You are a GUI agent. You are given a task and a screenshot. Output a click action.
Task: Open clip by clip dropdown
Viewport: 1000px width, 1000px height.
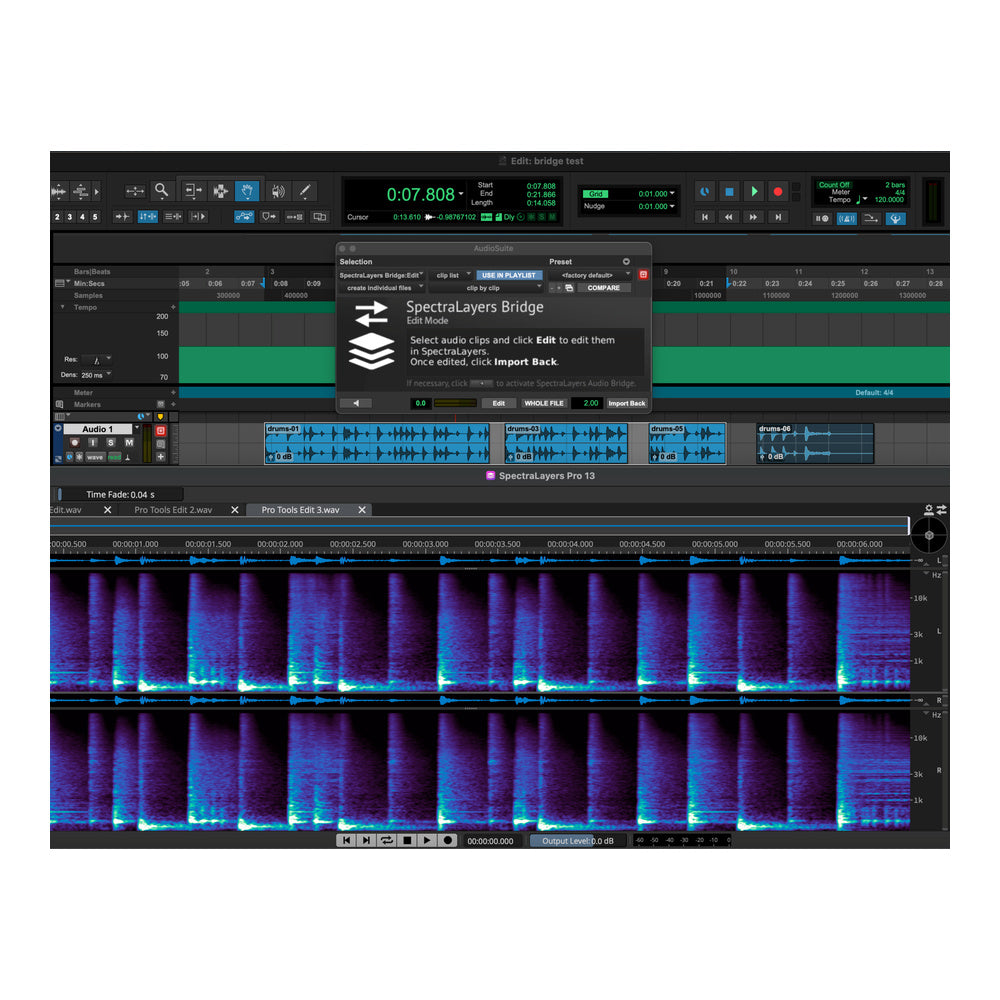(487, 288)
